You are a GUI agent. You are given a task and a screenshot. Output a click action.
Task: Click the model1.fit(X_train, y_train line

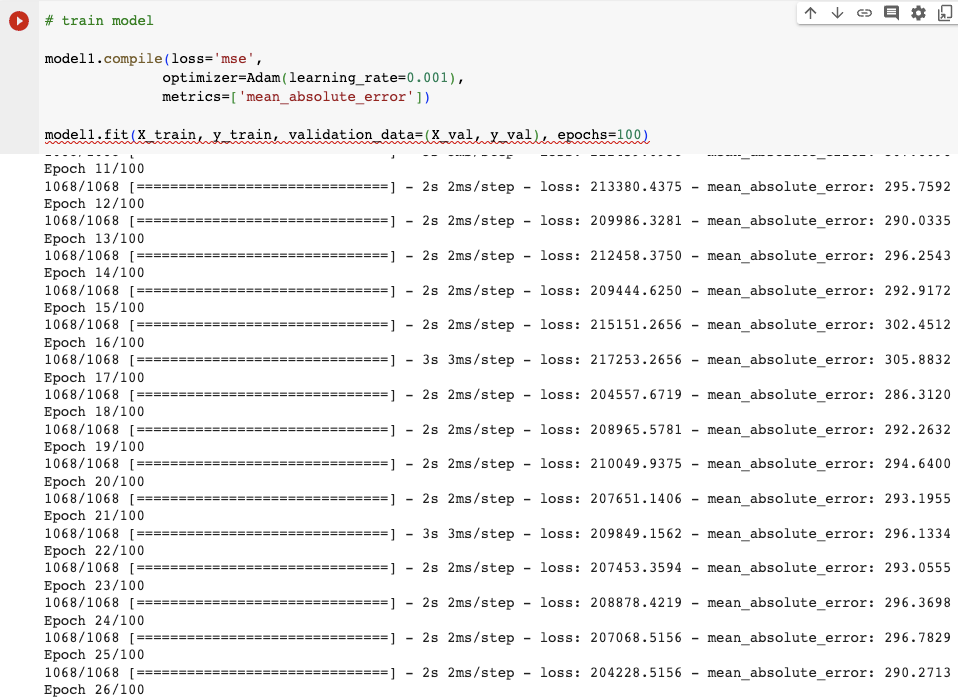tap(346, 134)
